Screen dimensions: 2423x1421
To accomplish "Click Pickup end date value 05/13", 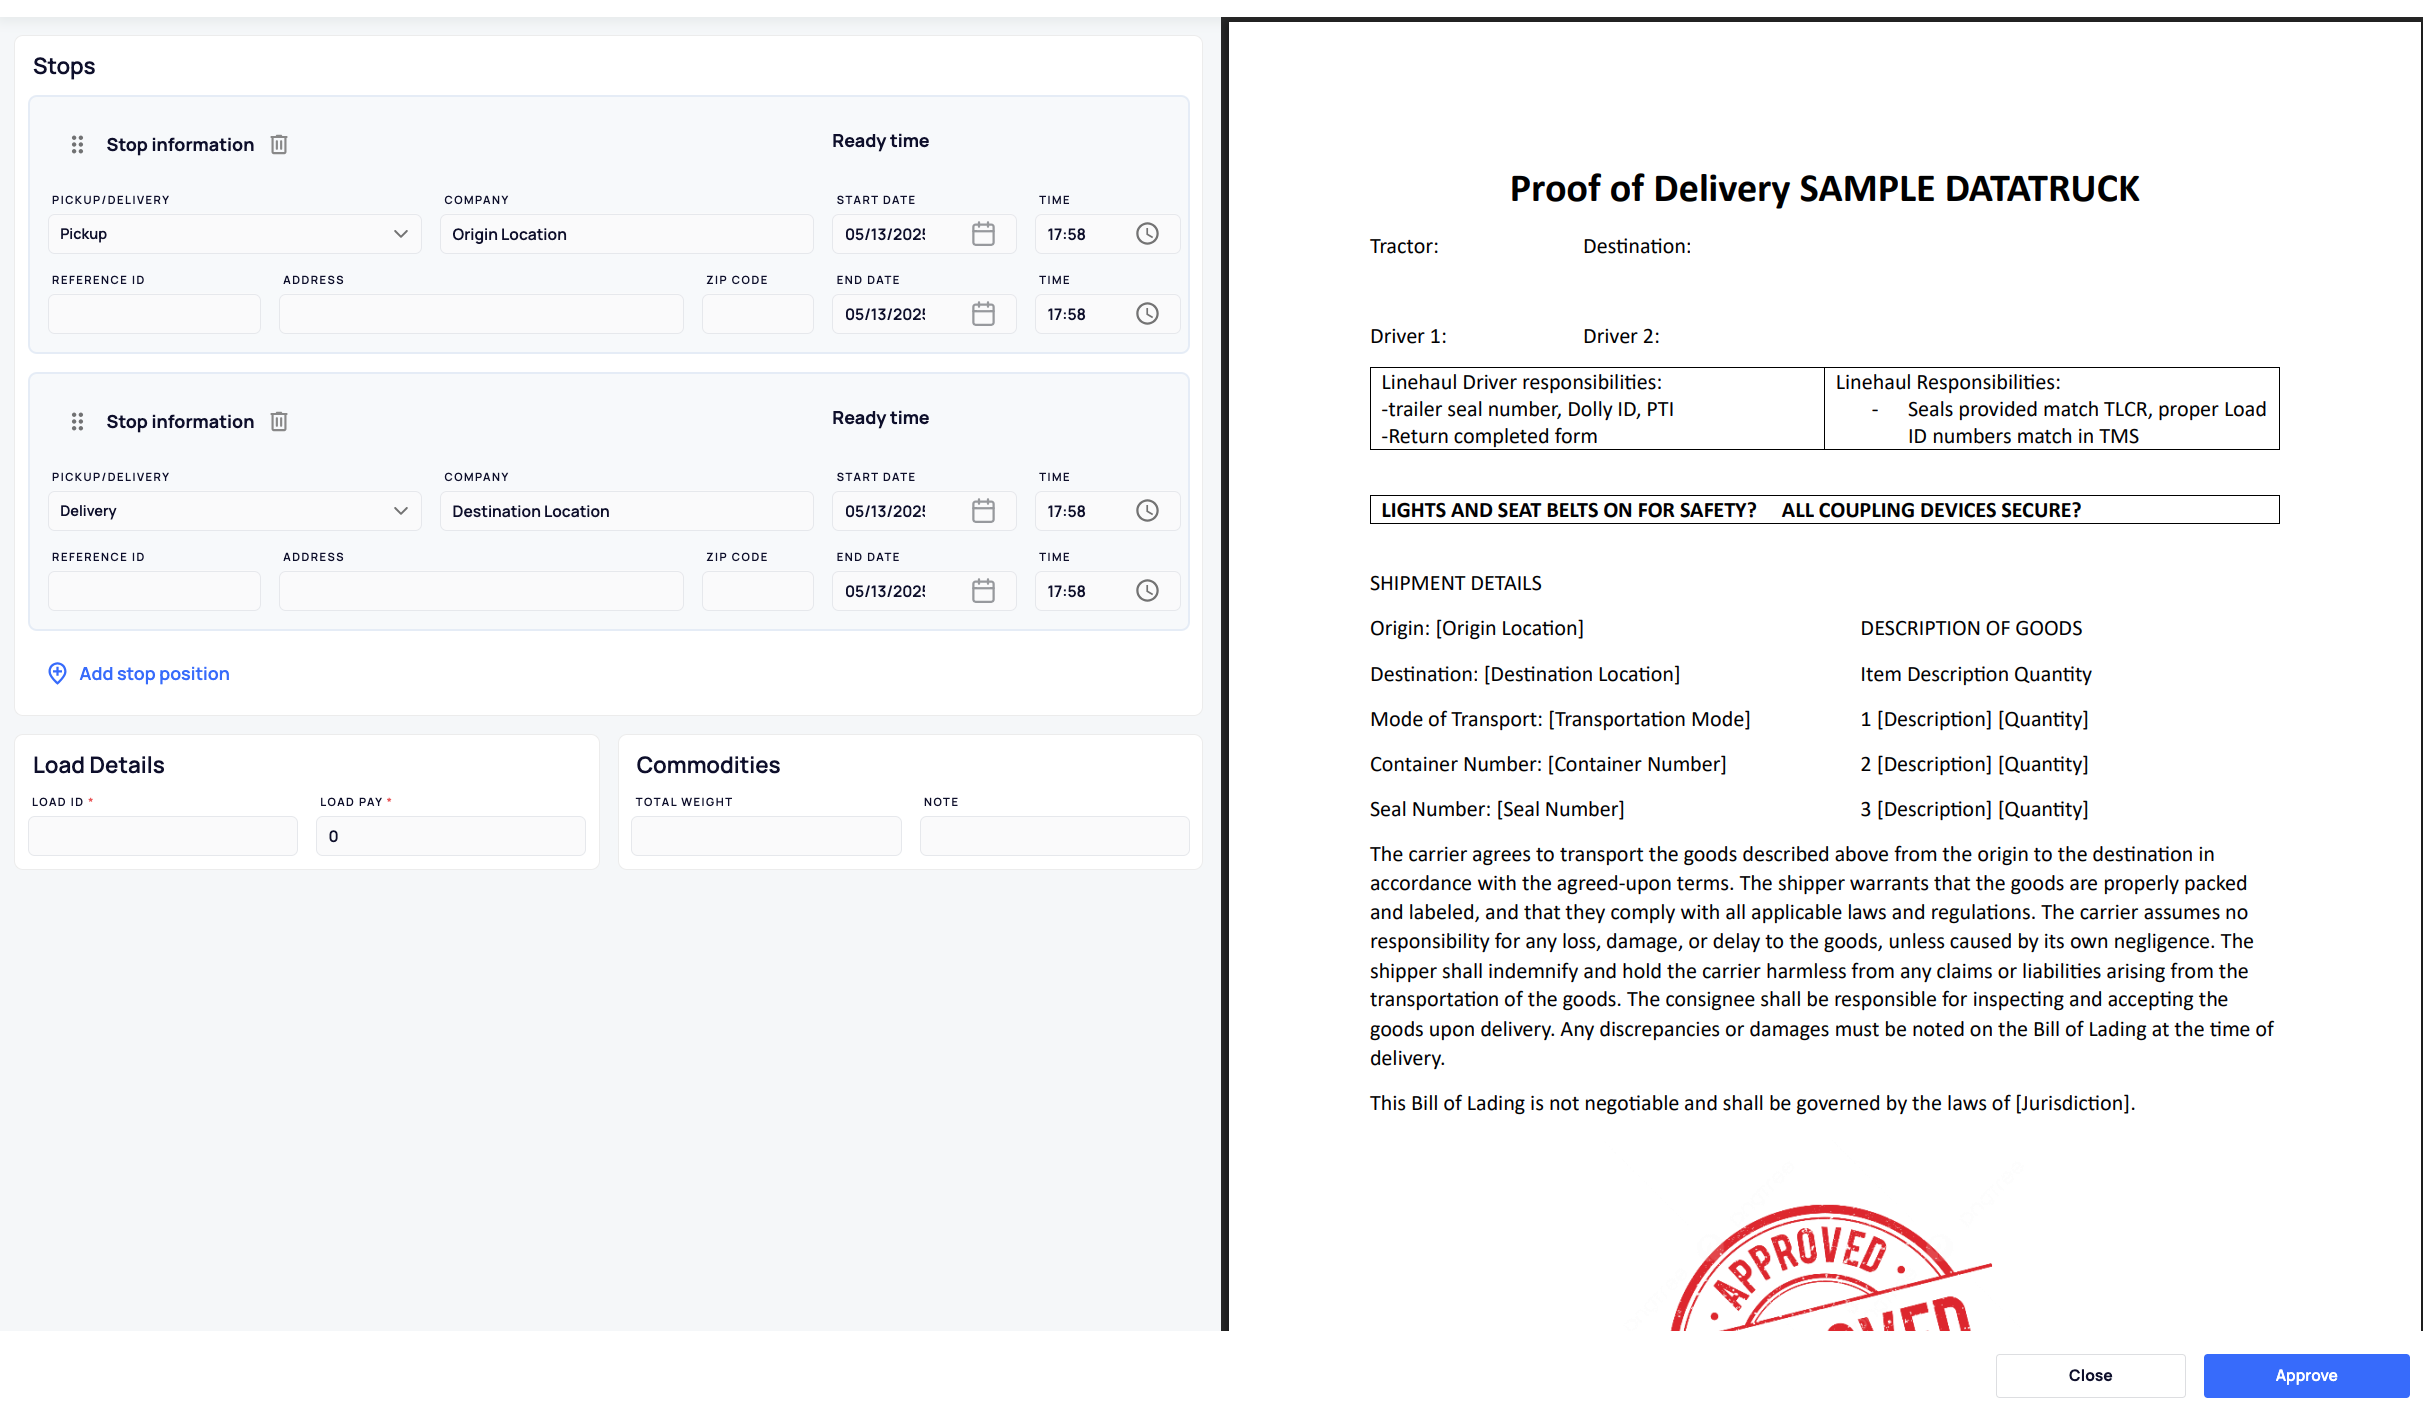I will (x=885, y=314).
